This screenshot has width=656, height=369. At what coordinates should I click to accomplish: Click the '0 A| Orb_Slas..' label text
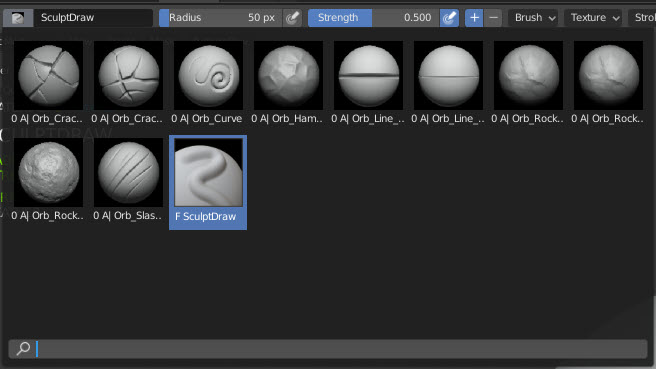pos(128,216)
